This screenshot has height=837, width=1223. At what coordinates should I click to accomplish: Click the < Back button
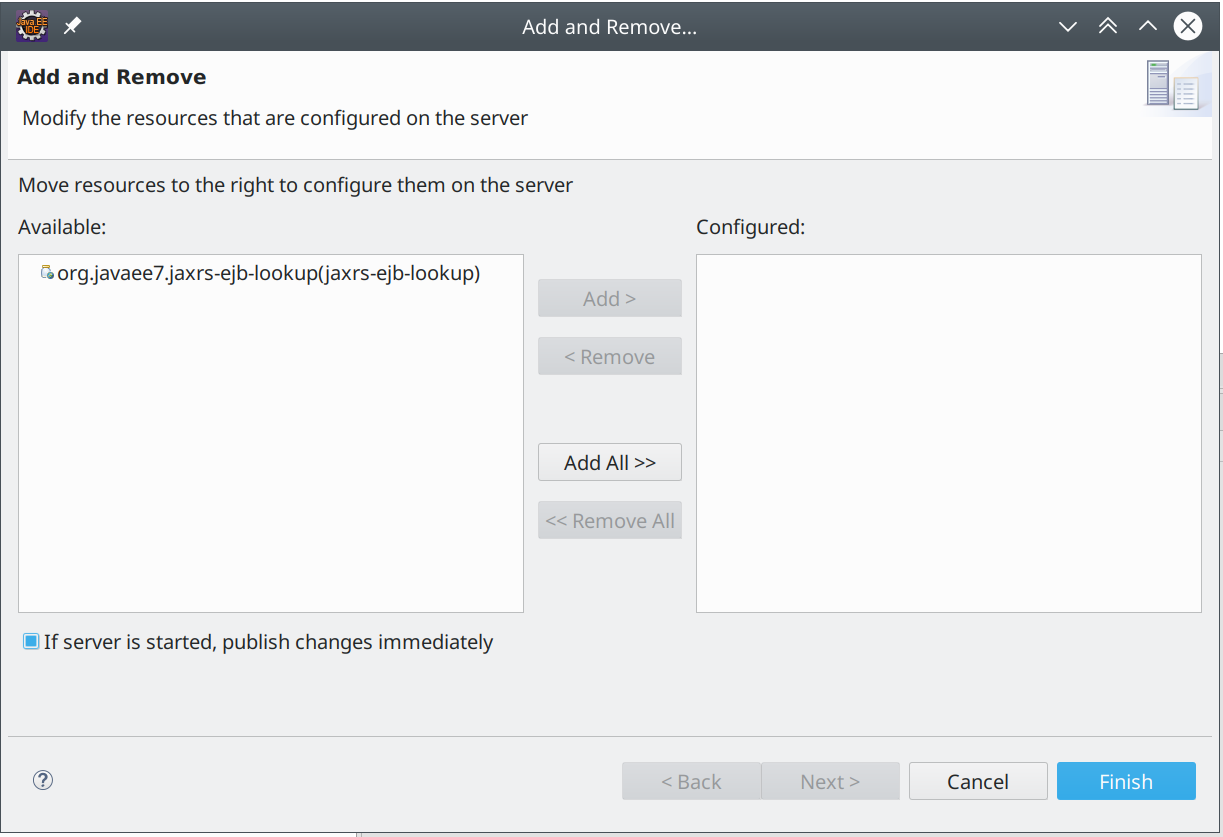tap(691, 781)
